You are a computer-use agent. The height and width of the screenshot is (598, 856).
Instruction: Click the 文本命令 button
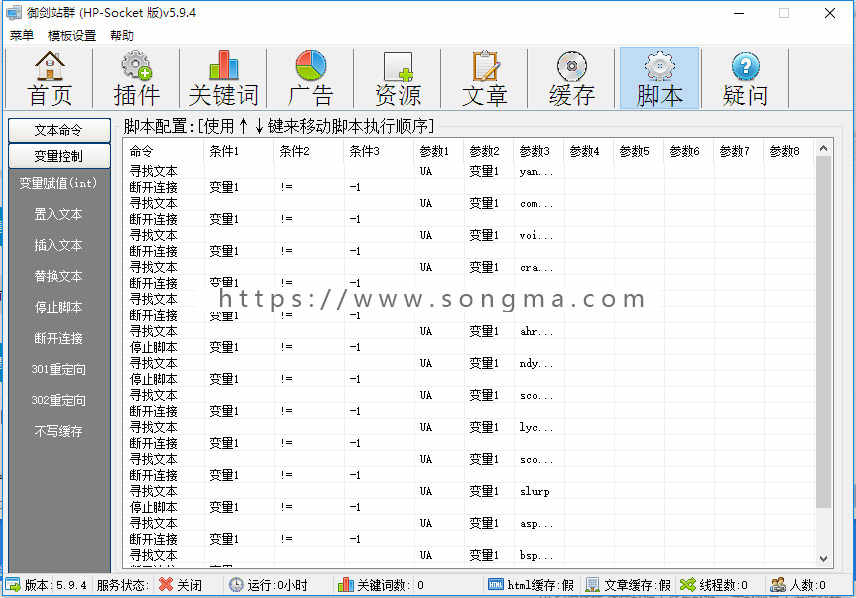click(x=59, y=130)
